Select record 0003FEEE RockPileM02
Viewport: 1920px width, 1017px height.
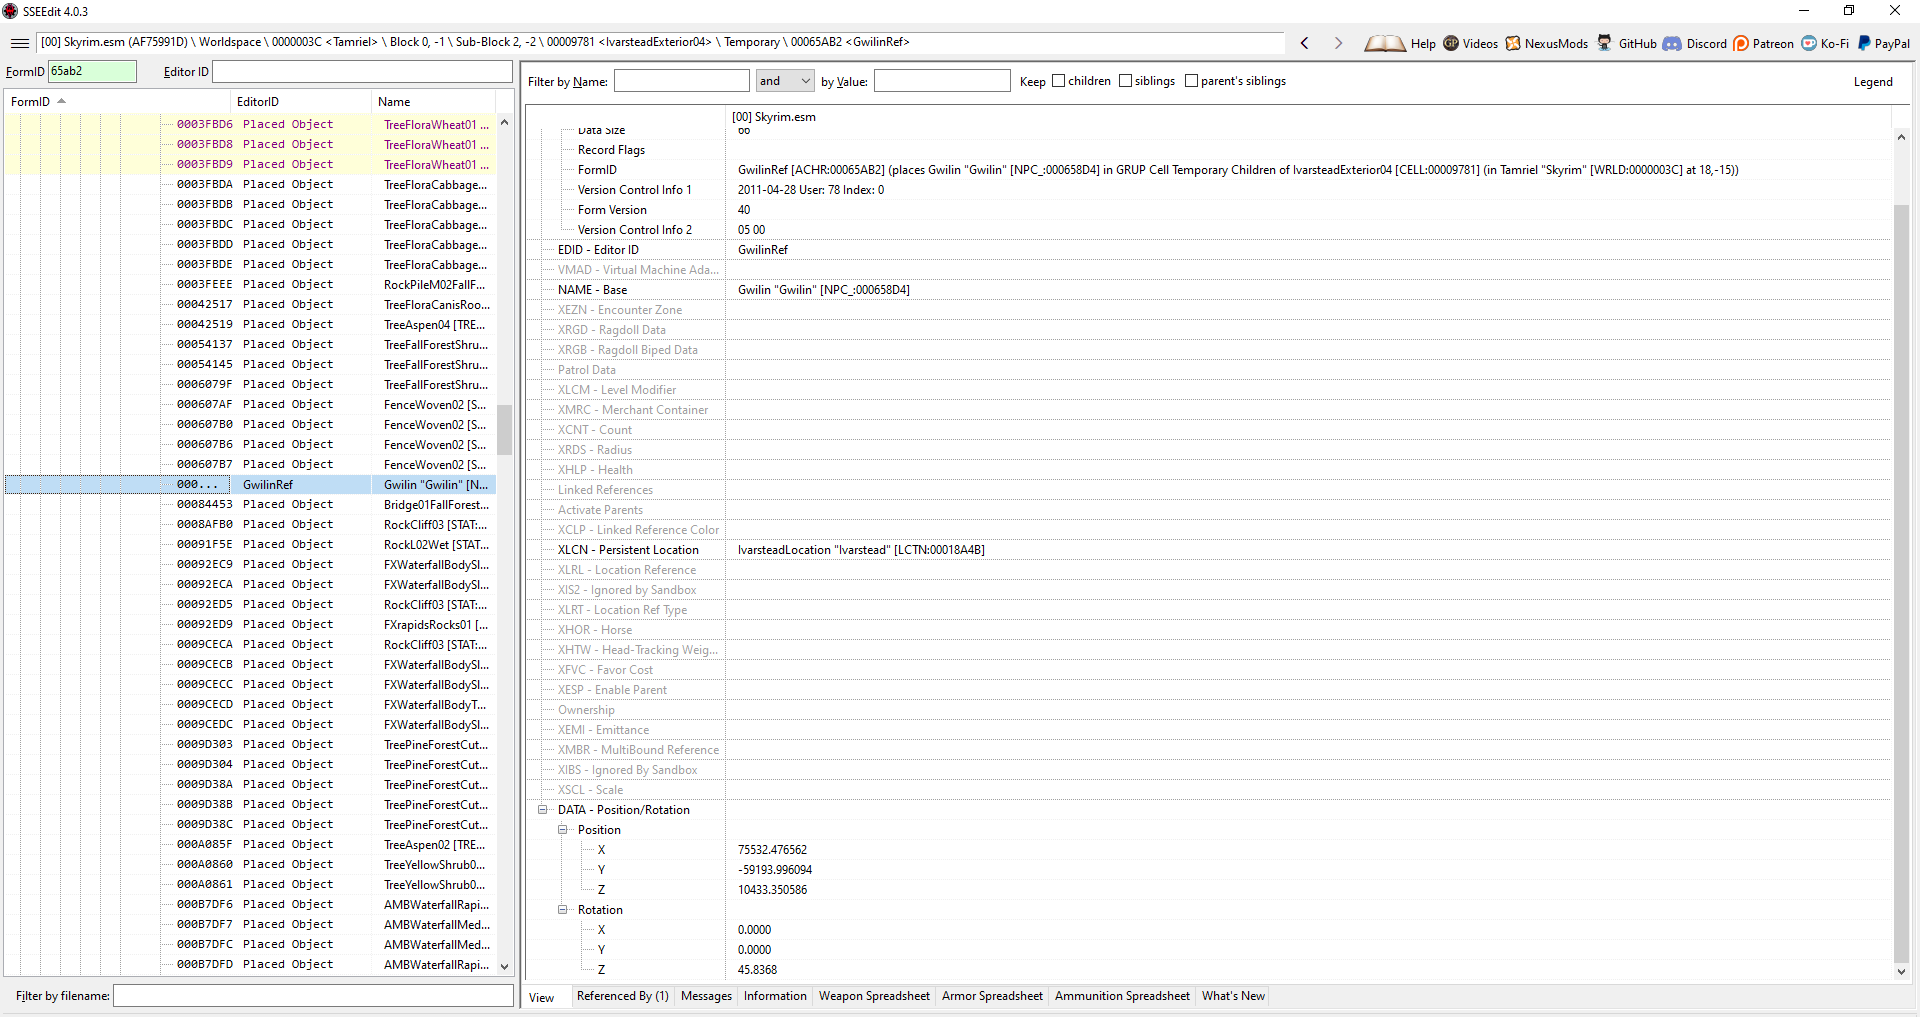[x=250, y=284]
